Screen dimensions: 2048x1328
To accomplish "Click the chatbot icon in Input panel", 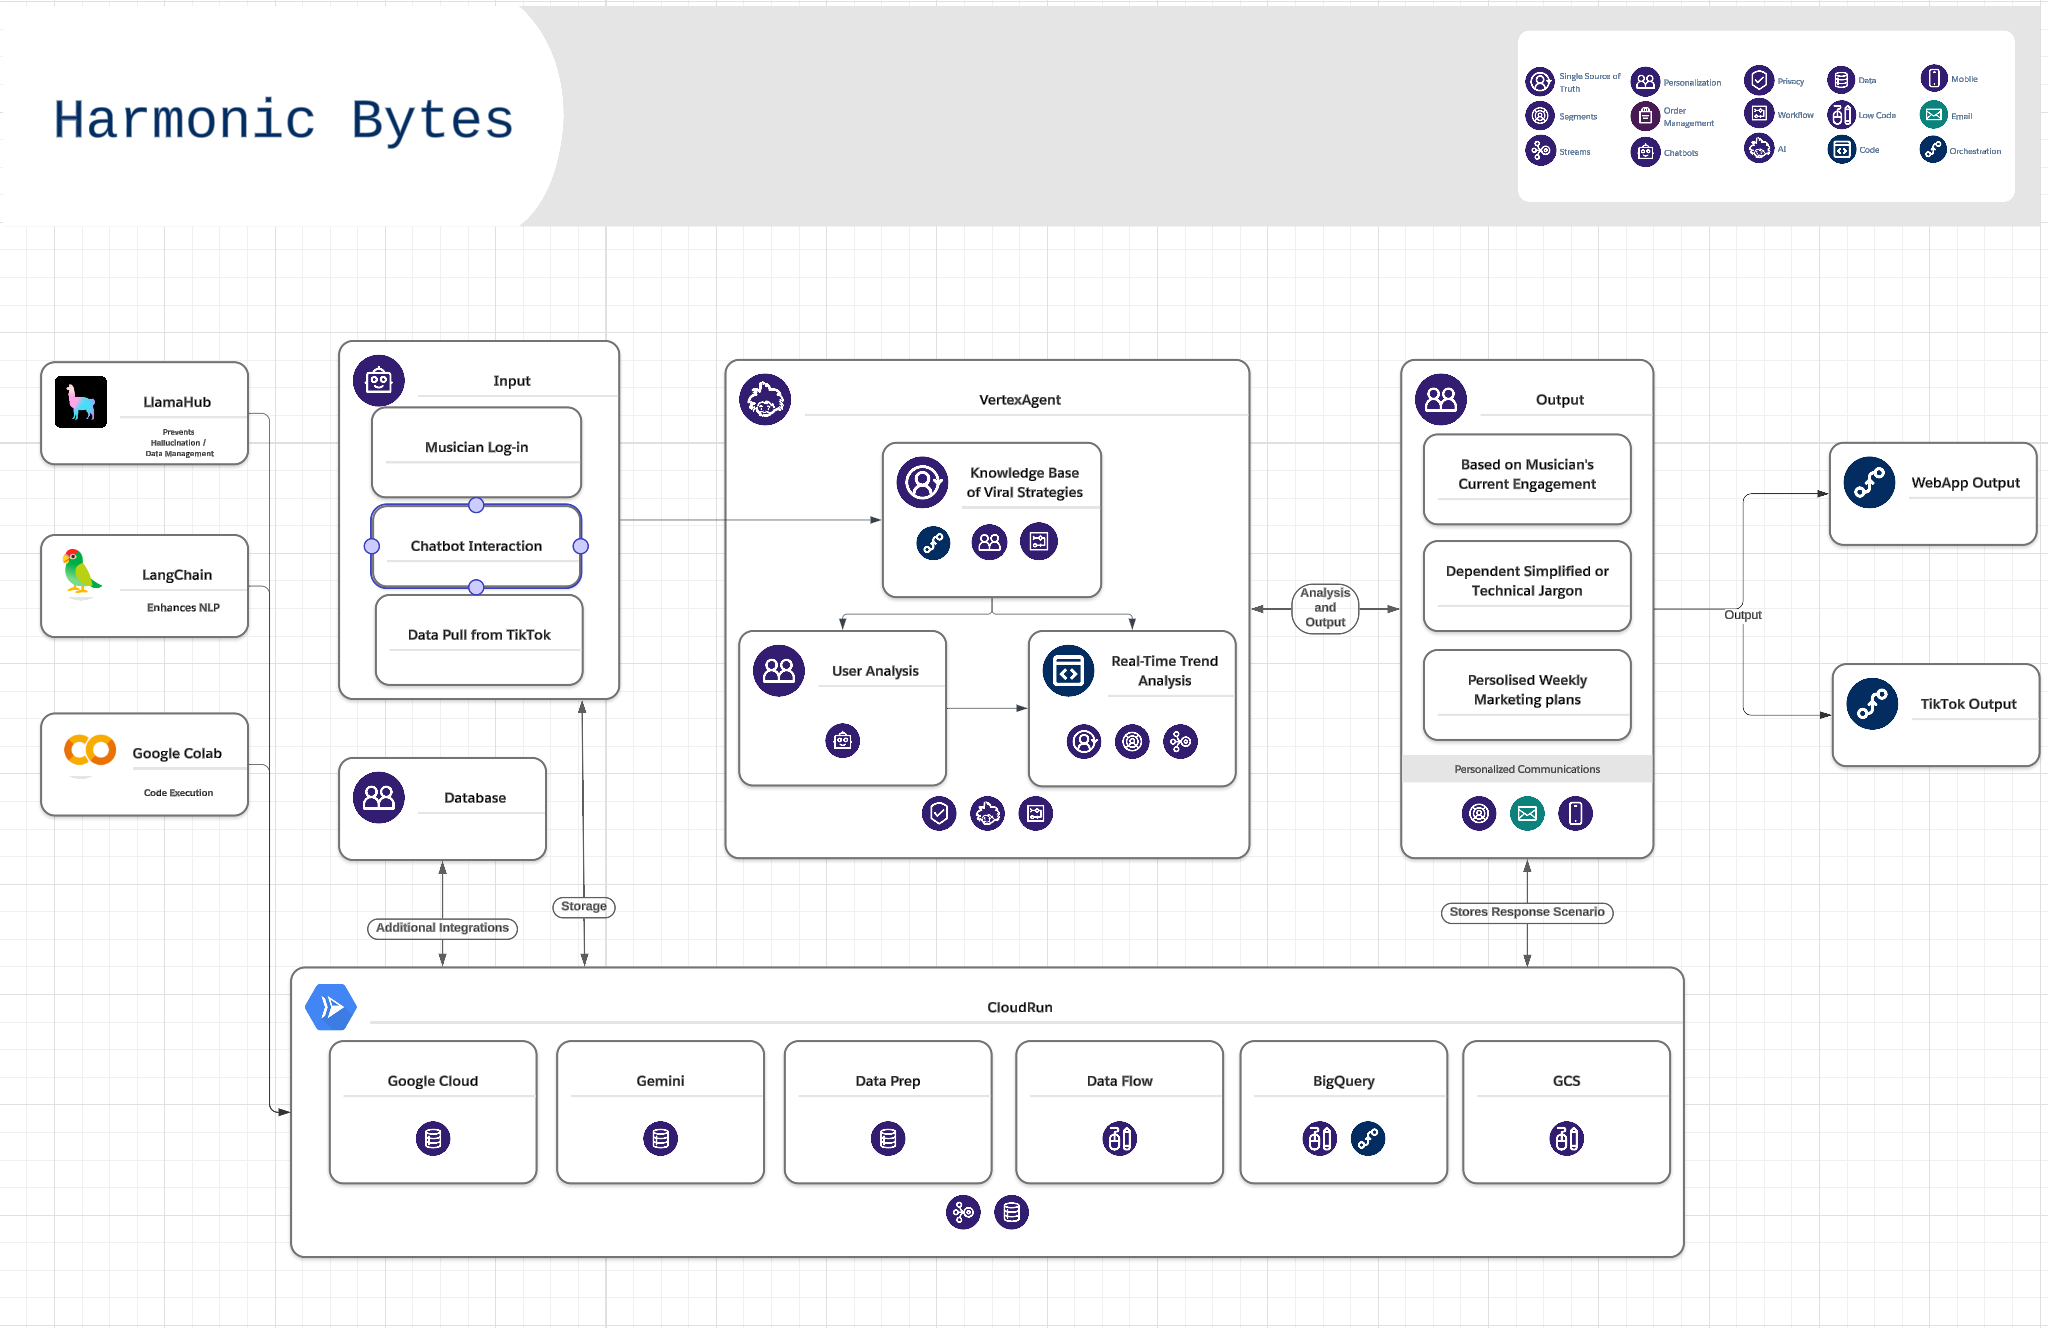I will pyautogui.click(x=379, y=381).
